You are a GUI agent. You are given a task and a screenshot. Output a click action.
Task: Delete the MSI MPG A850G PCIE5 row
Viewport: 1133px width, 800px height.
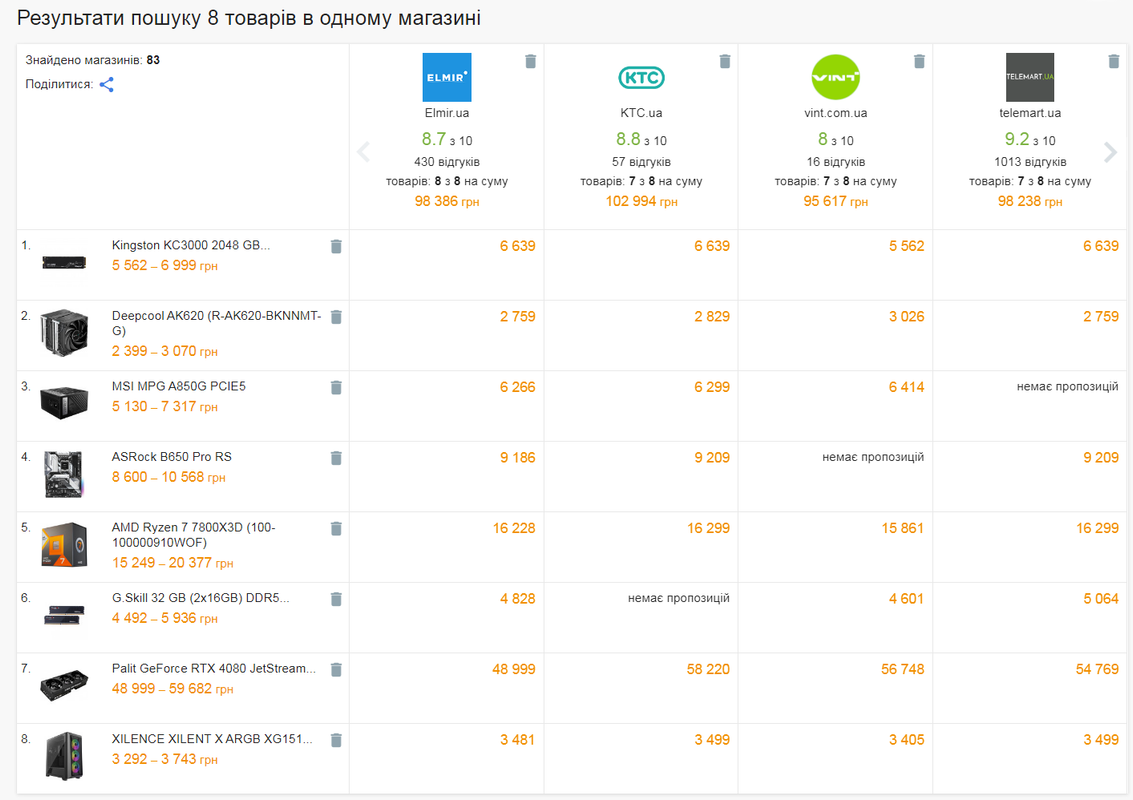[x=336, y=387]
